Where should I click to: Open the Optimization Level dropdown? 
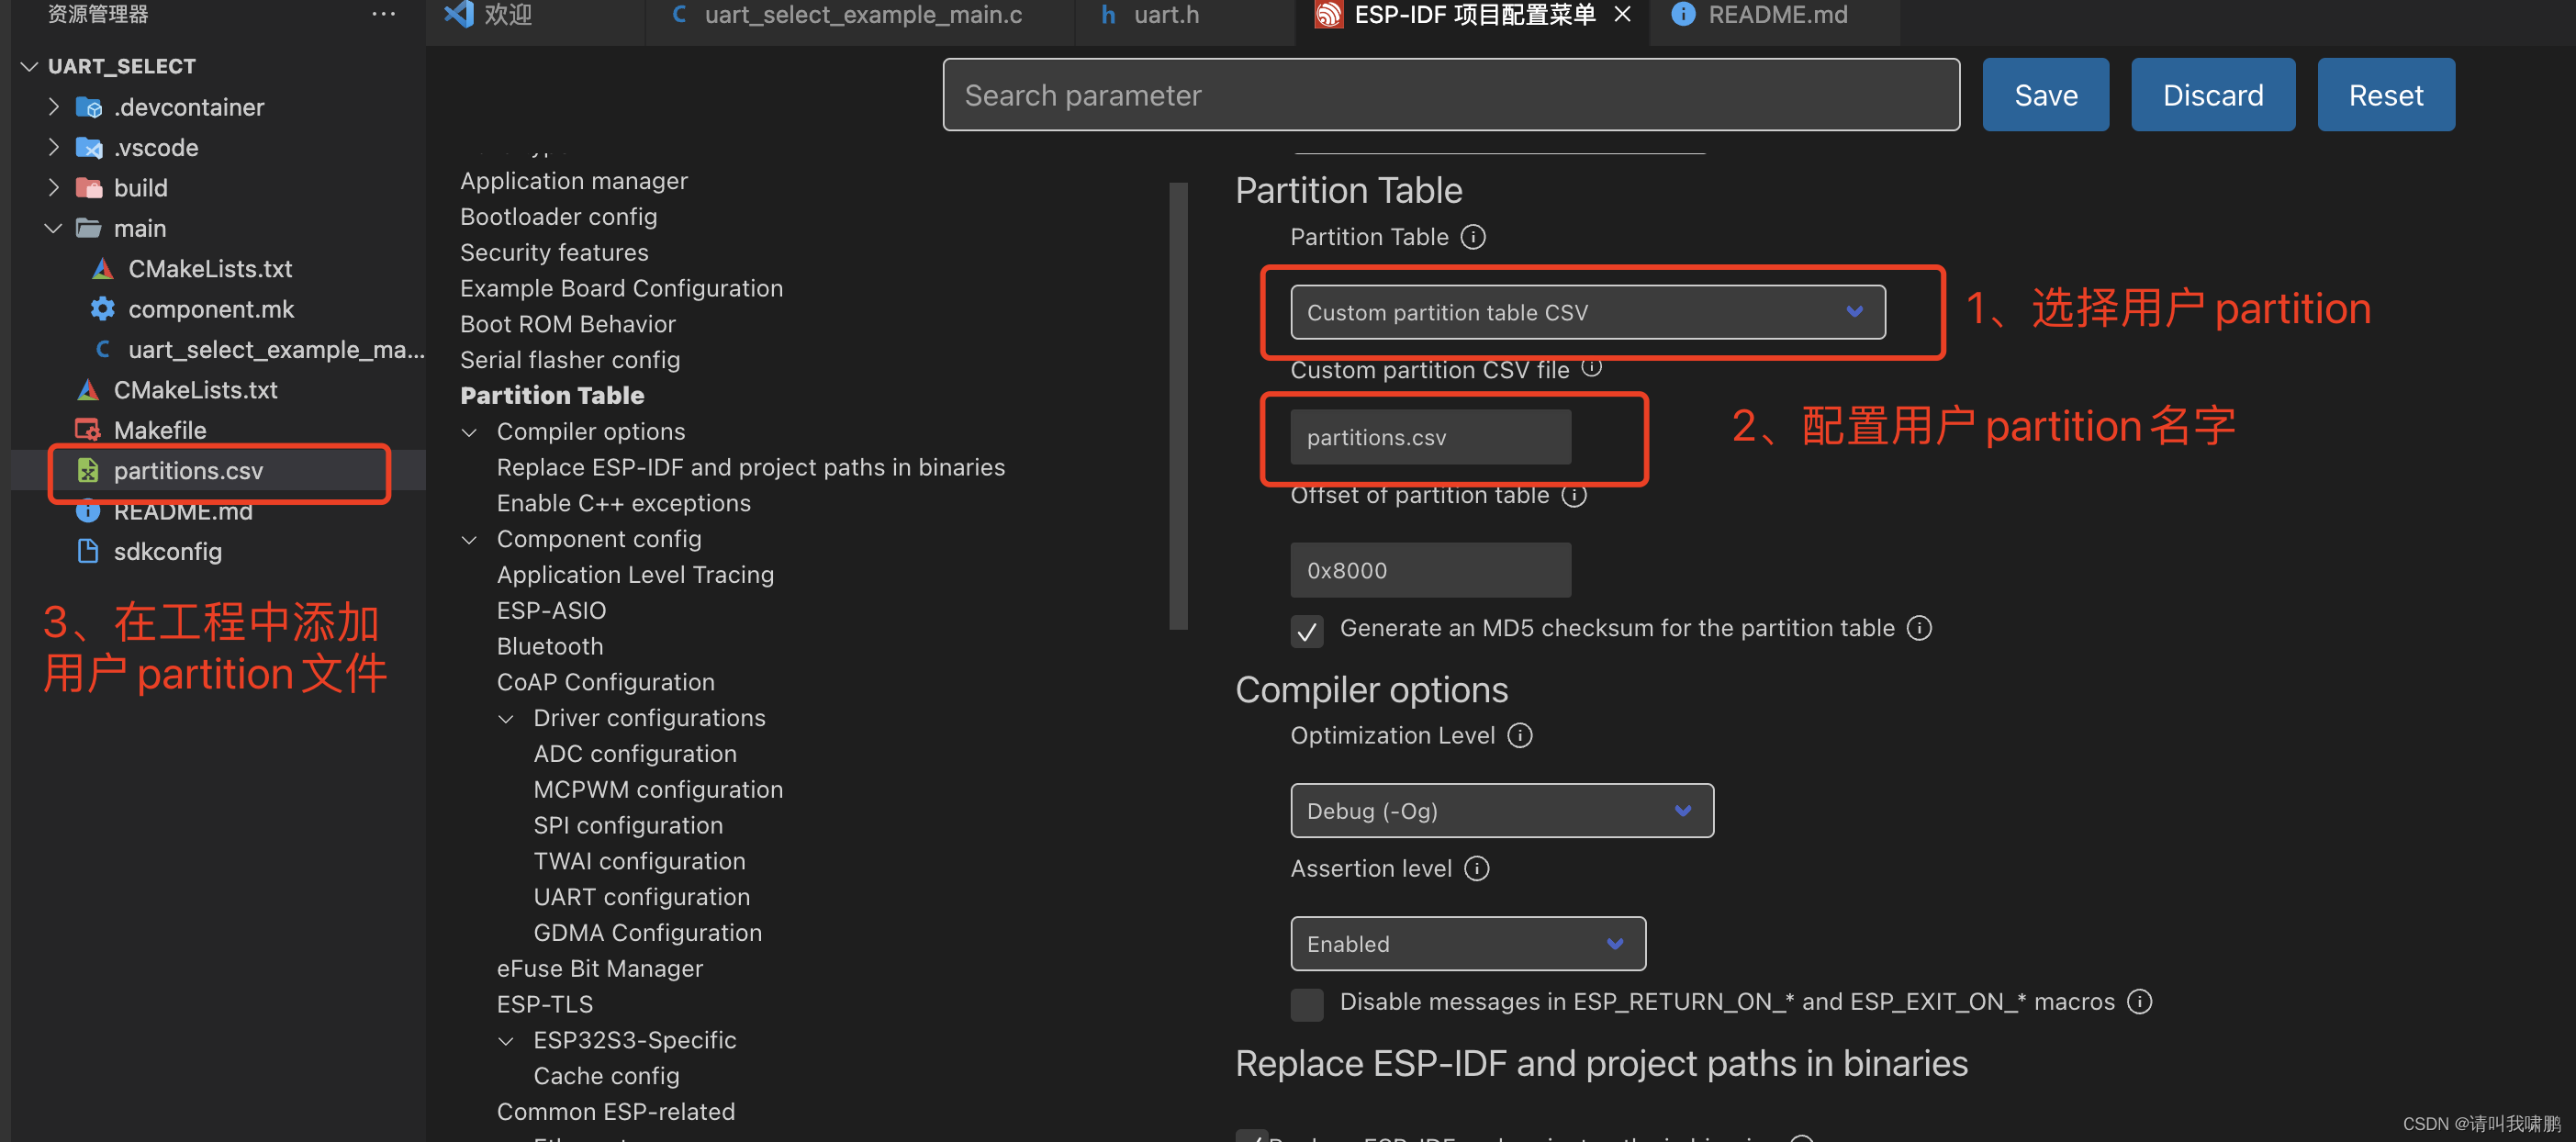1502,810
